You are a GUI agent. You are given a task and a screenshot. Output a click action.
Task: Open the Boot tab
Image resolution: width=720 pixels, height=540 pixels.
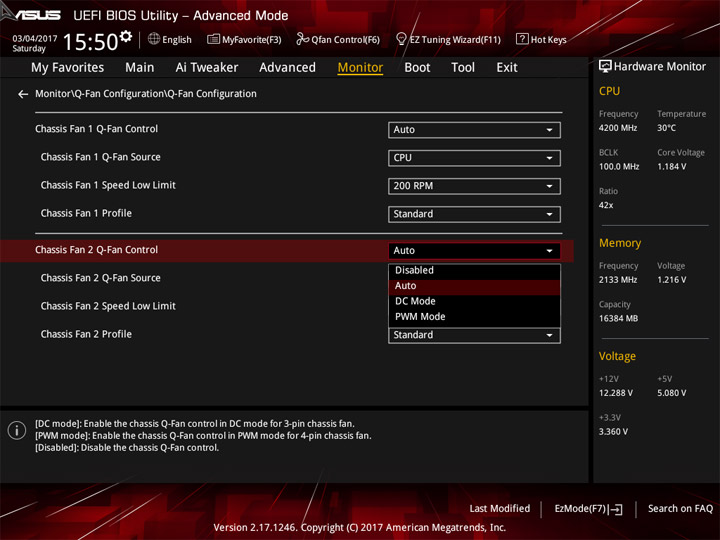click(417, 68)
